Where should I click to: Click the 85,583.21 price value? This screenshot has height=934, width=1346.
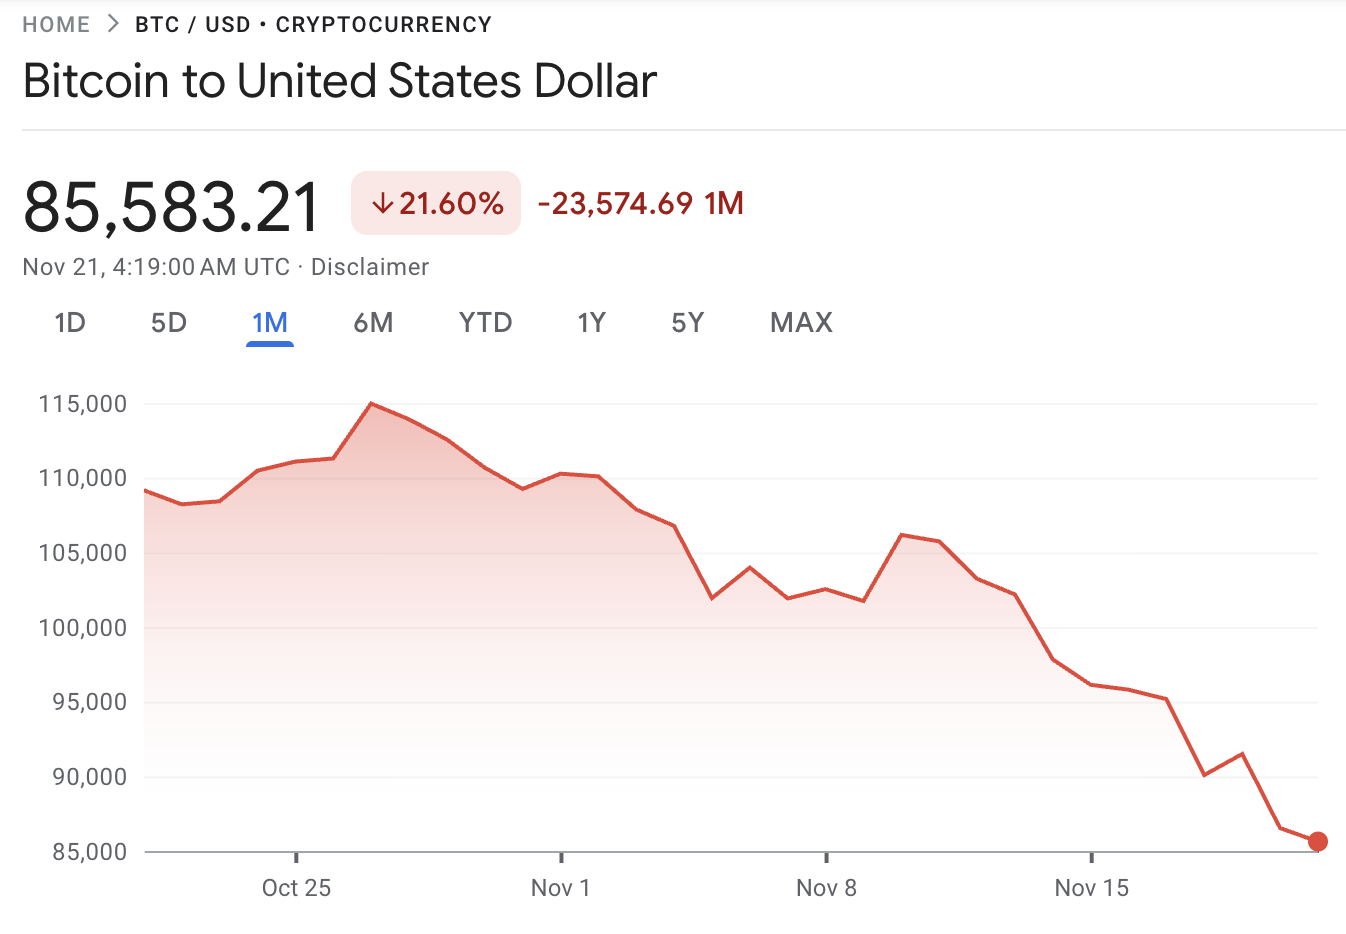click(x=171, y=205)
